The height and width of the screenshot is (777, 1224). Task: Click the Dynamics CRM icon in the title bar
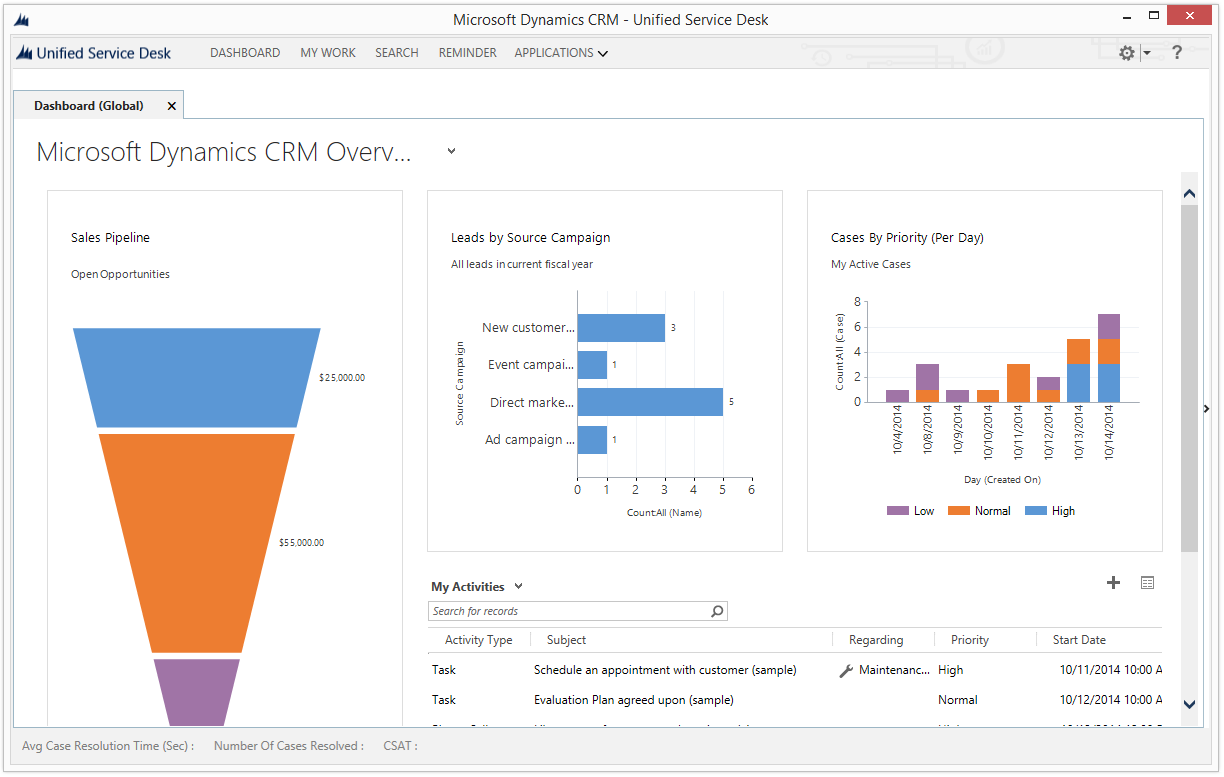tap(21, 18)
